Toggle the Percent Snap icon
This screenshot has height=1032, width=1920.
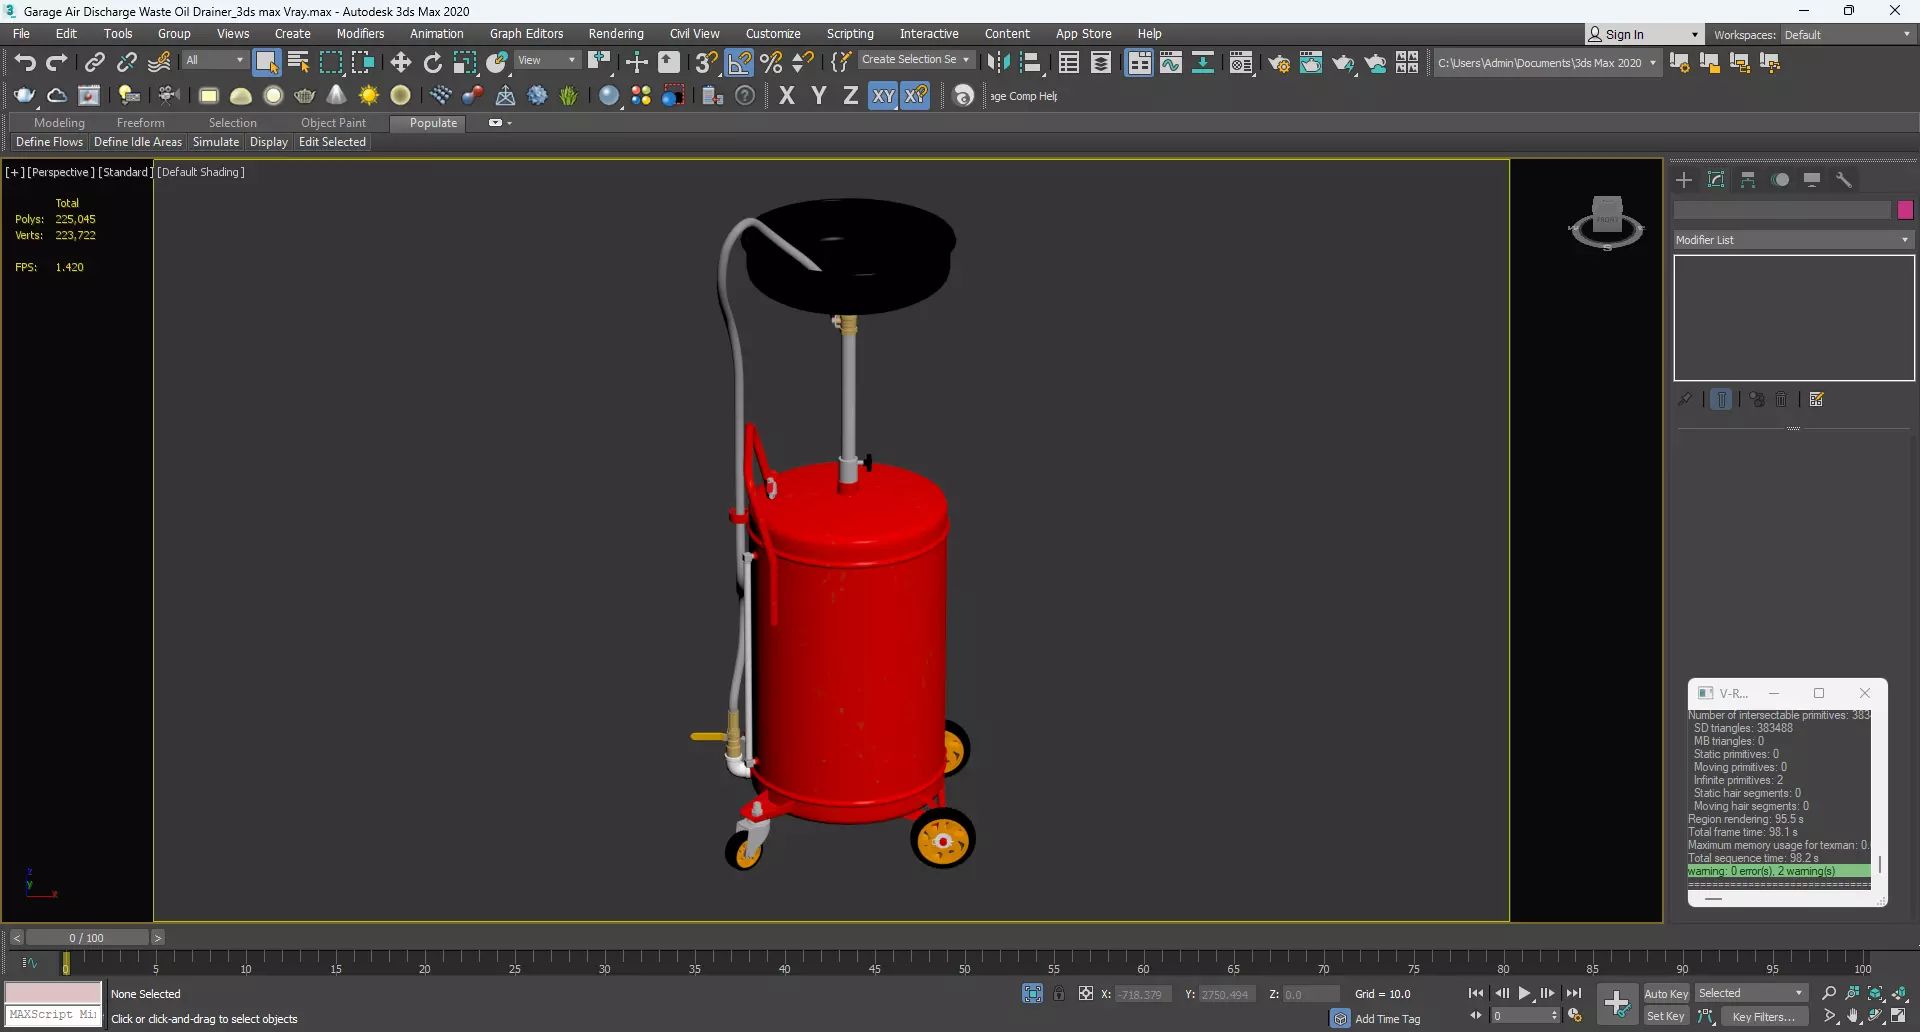(x=771, y=63)
